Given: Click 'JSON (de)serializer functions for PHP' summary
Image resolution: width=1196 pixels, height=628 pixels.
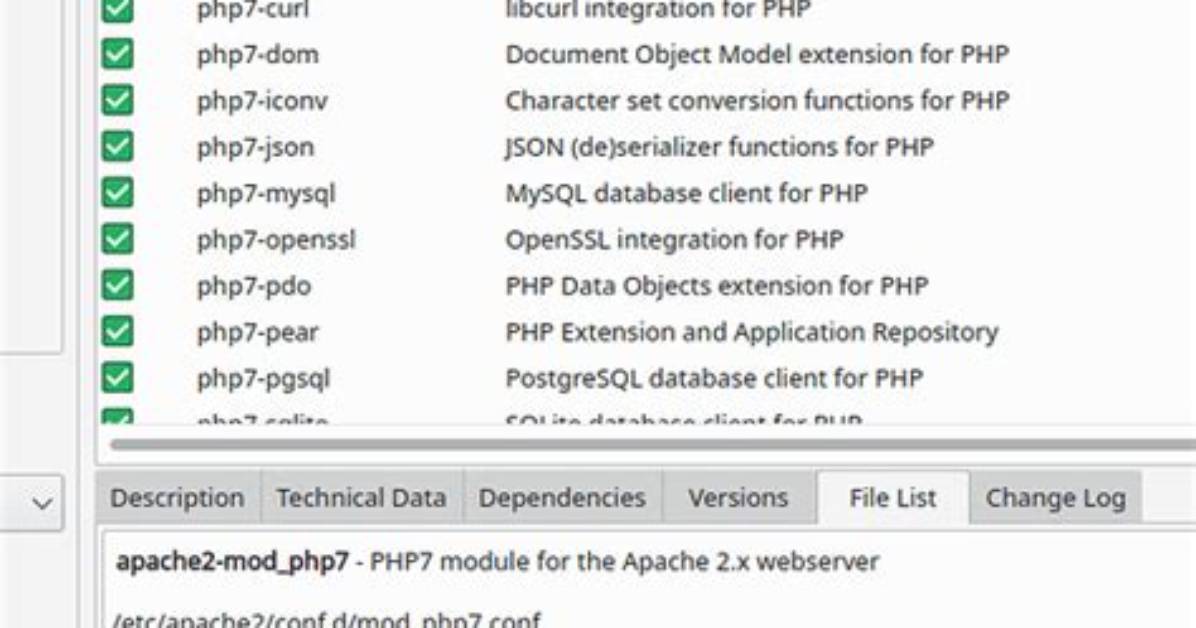Looking at the screenshot, I should 719,147.
